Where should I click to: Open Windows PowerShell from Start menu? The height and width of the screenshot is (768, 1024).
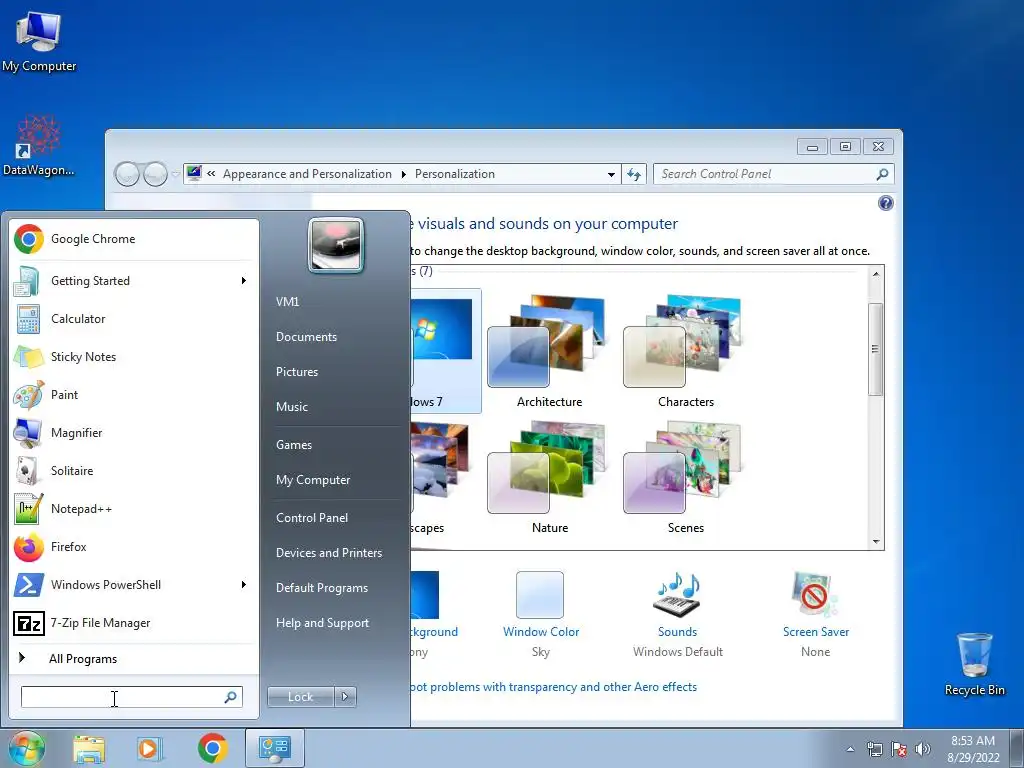[x=134, y=584]
